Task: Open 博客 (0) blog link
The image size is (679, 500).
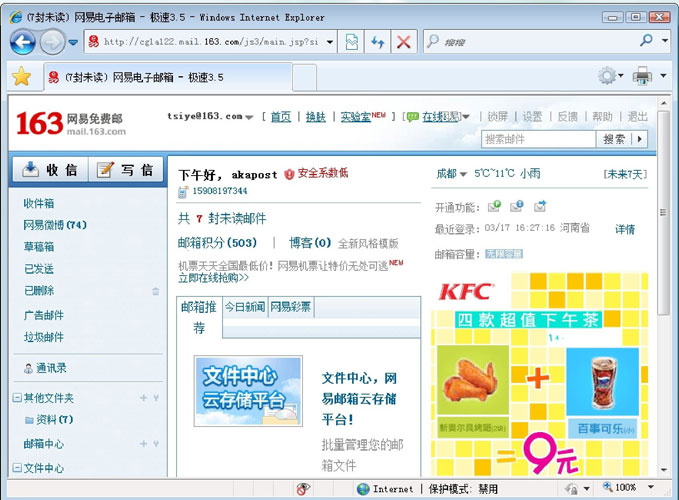Action: [x=310, y=243]
